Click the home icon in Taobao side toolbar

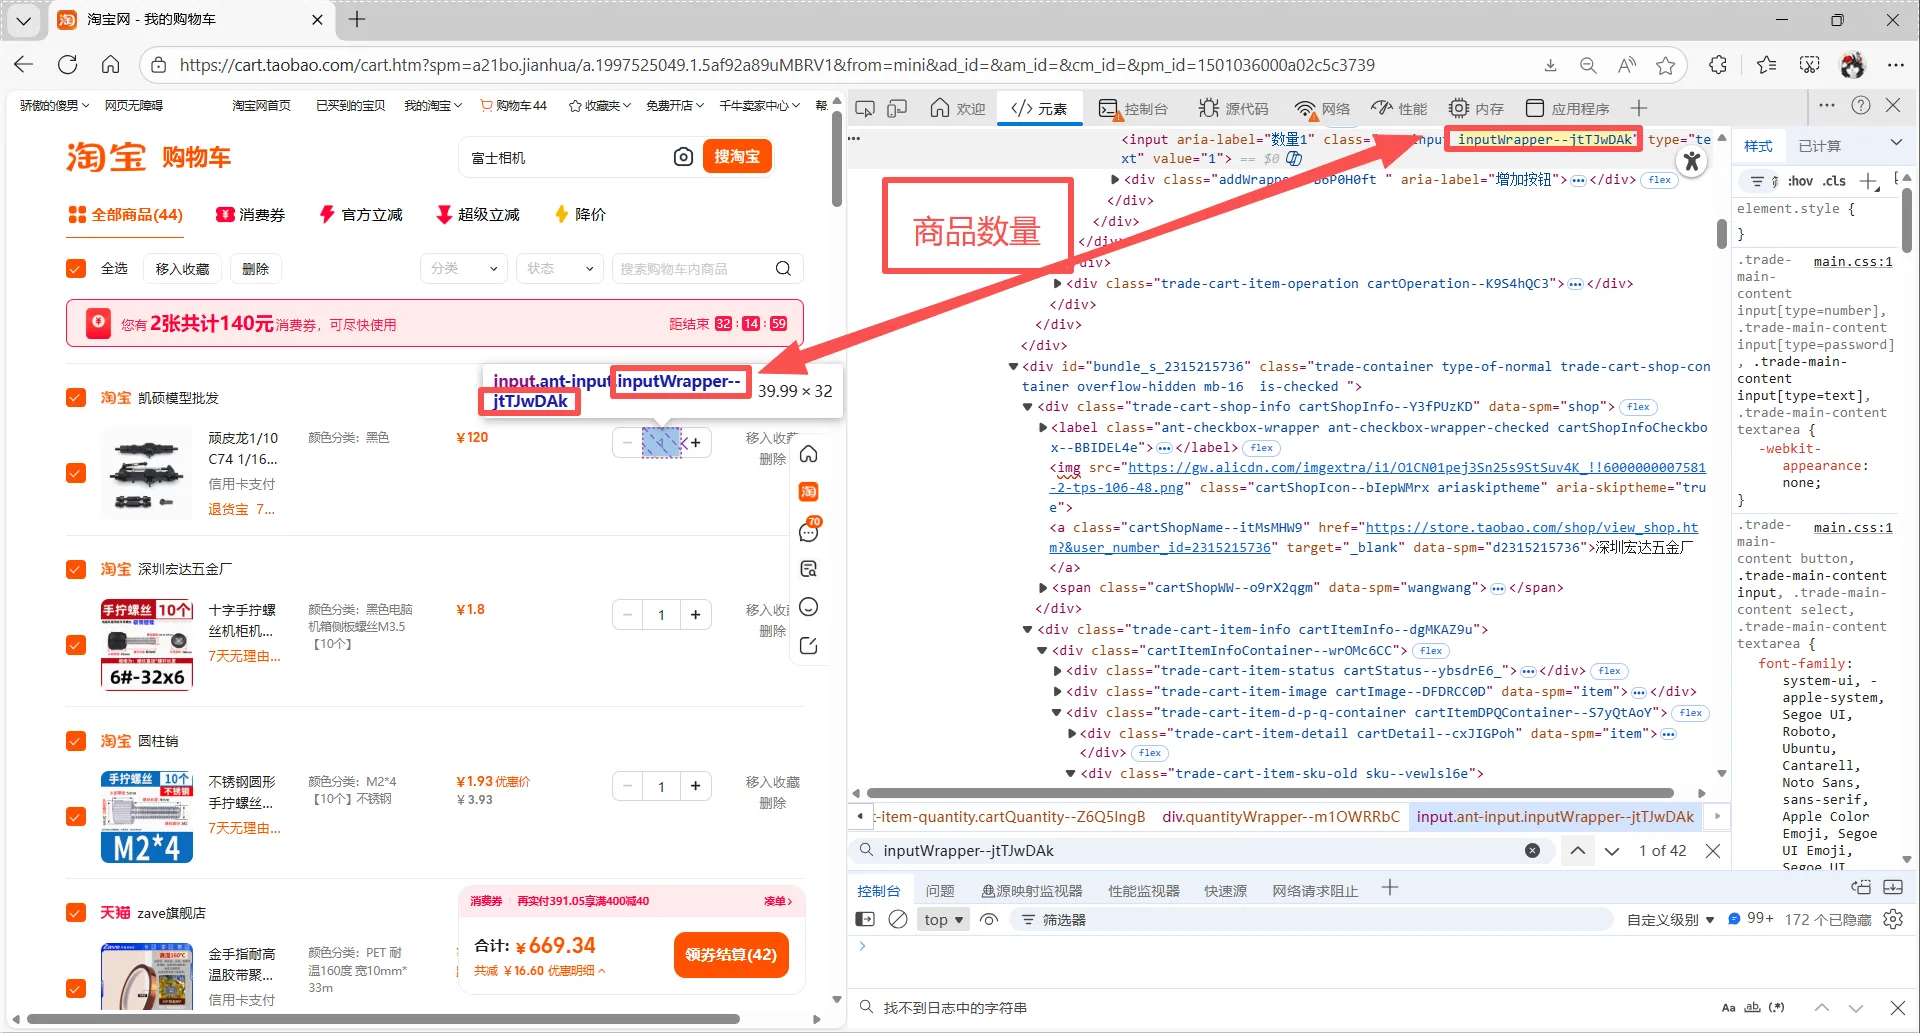tap(809, 454)
